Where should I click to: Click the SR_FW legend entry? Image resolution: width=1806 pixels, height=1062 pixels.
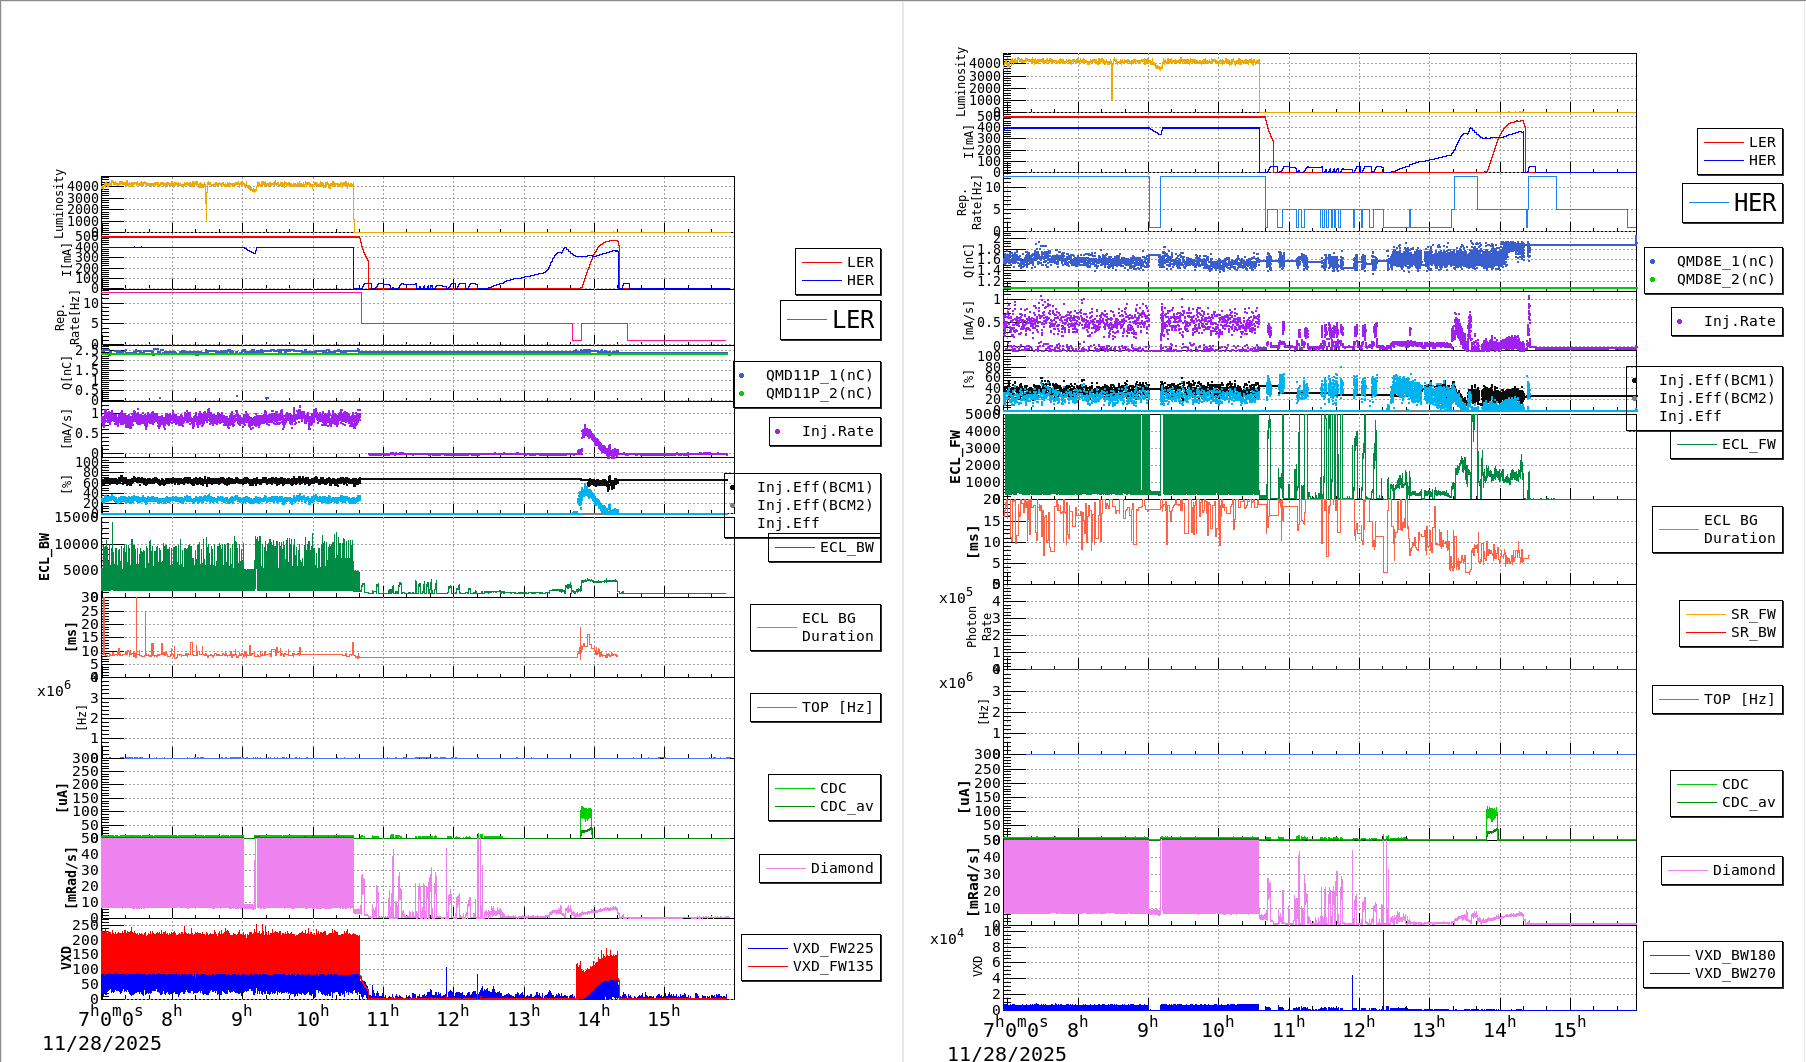1752,614
